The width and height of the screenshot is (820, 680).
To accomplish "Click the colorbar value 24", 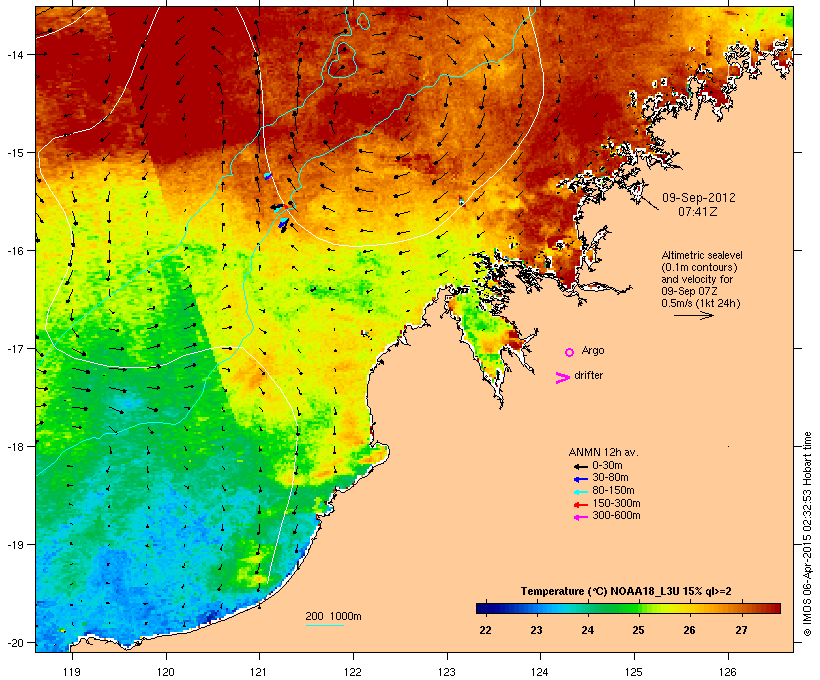I will click(x=587, y=630).
